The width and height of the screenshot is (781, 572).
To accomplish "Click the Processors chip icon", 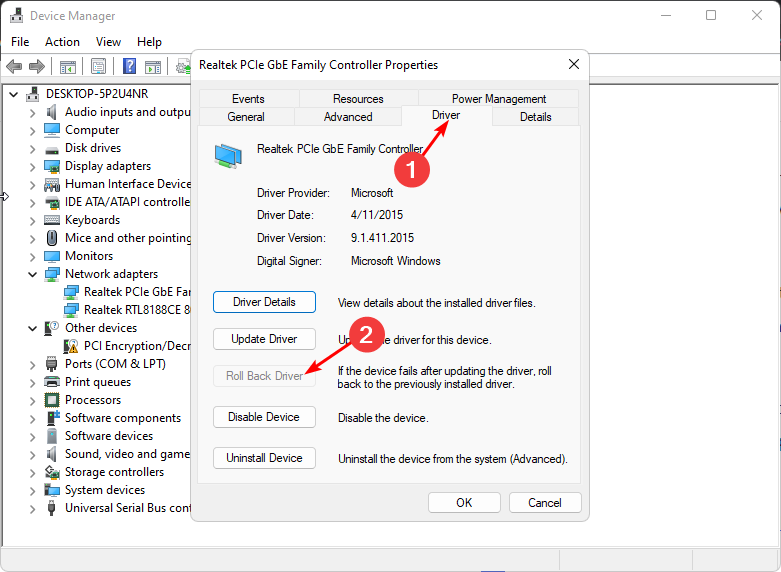I will click(52, 400).
